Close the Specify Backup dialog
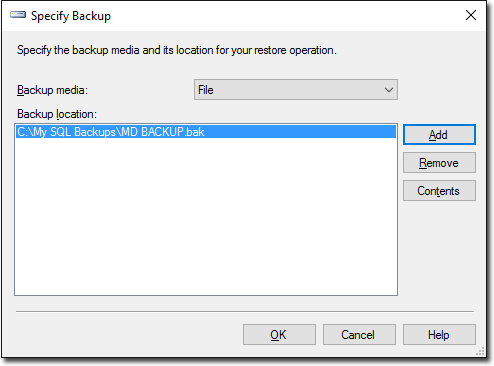Image resolution: width=494 pixels, height=366 pixels. click(471, 15)
